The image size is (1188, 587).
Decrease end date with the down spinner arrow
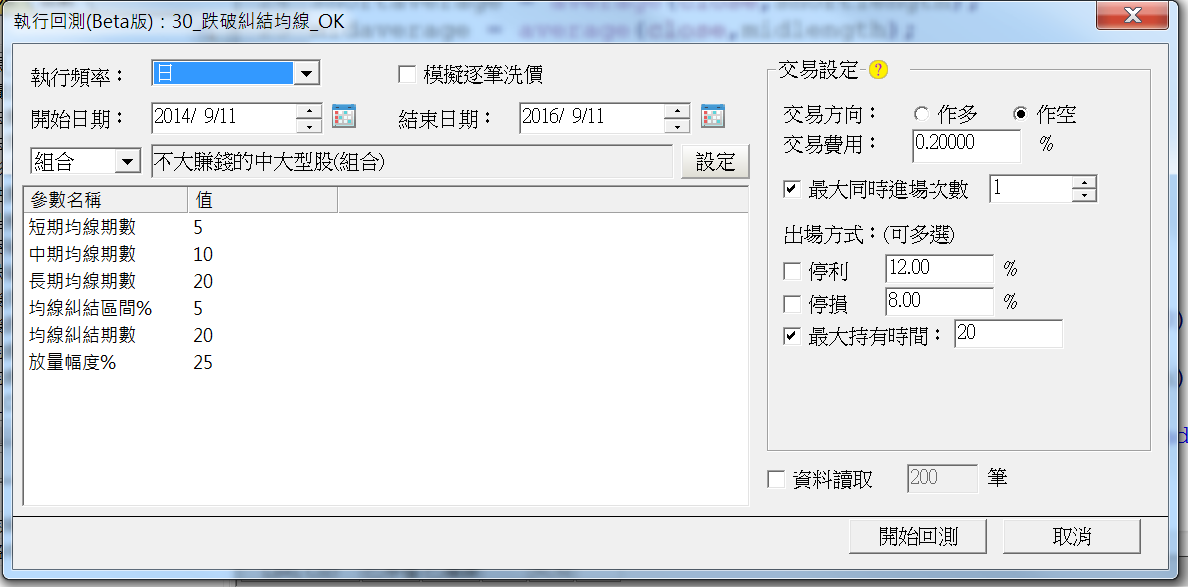(x=677, y=126)
